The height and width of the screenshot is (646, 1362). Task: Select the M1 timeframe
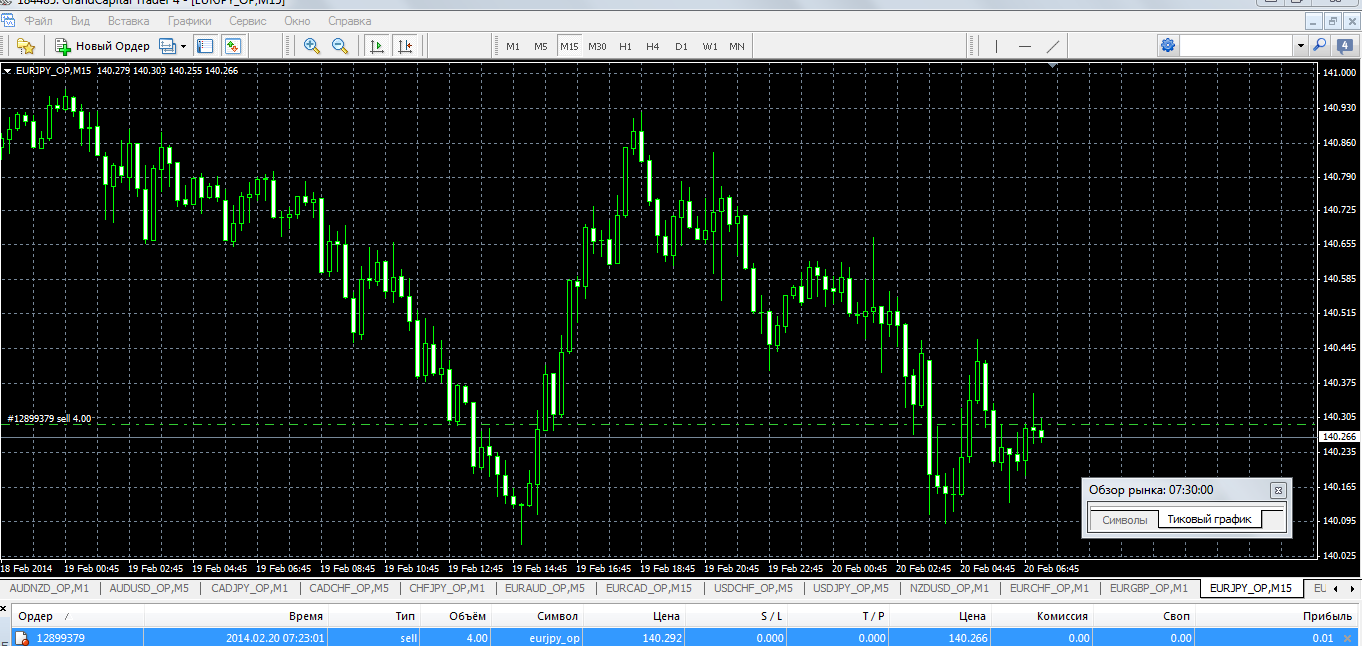(513, 46)
